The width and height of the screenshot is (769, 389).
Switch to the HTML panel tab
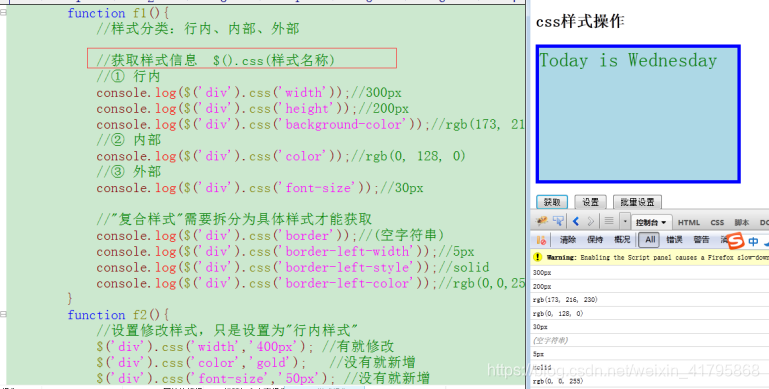(689, 222)
